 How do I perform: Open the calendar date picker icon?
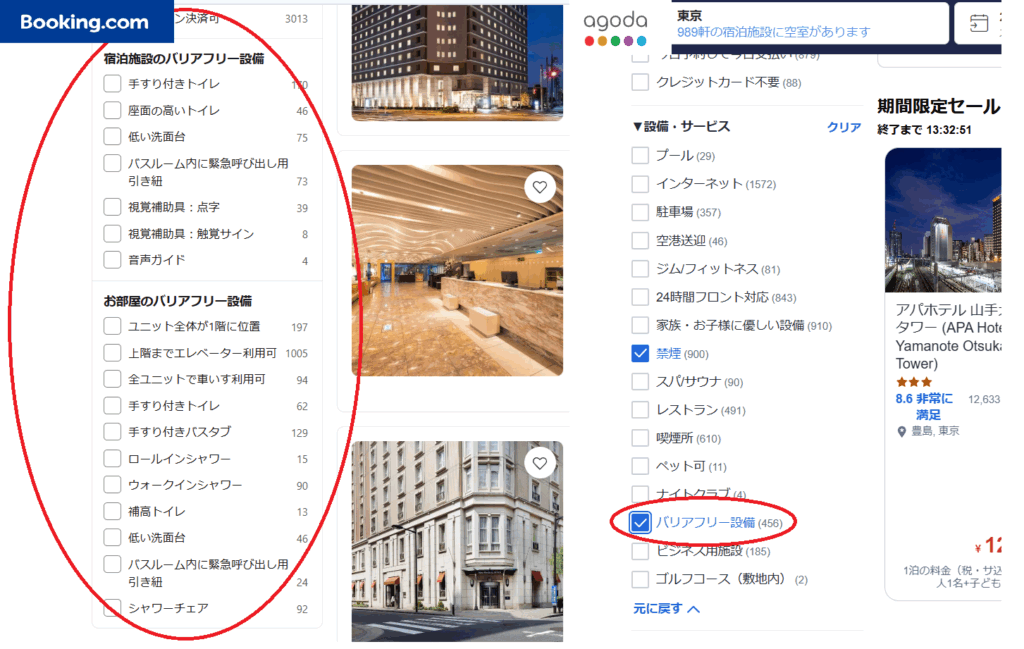(979, 23)
